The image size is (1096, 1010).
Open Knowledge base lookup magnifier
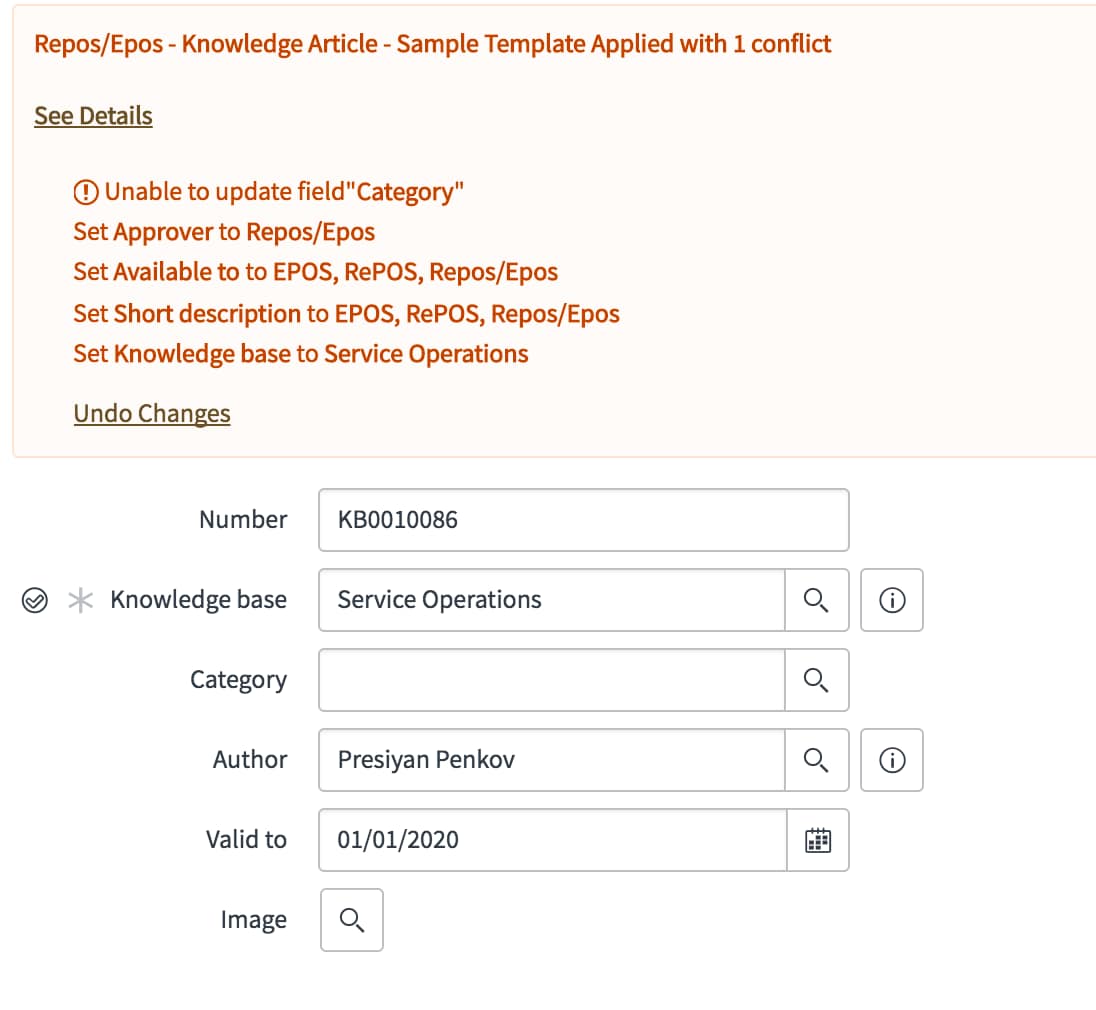(x=816, y=600)
